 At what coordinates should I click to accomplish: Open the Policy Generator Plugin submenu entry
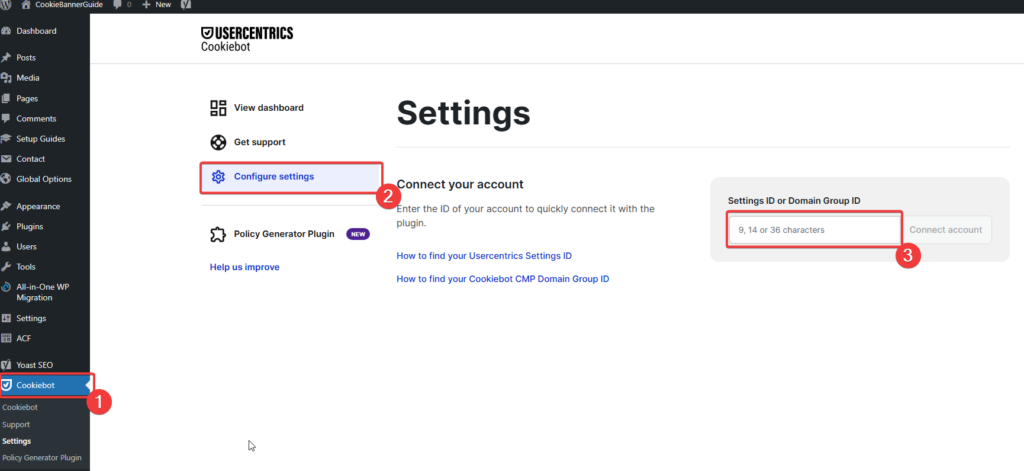42,458
